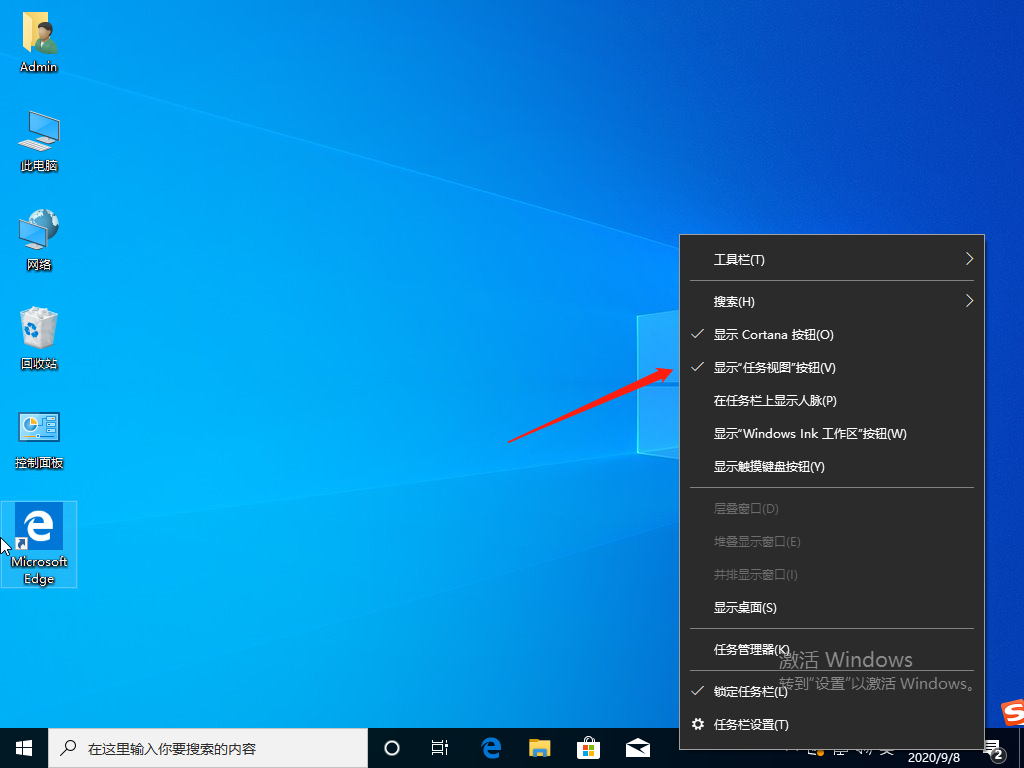Open the Mail app from the taskbar
Screen dimensions: 1024x768
pyautogui.click(x=637, y=747)
